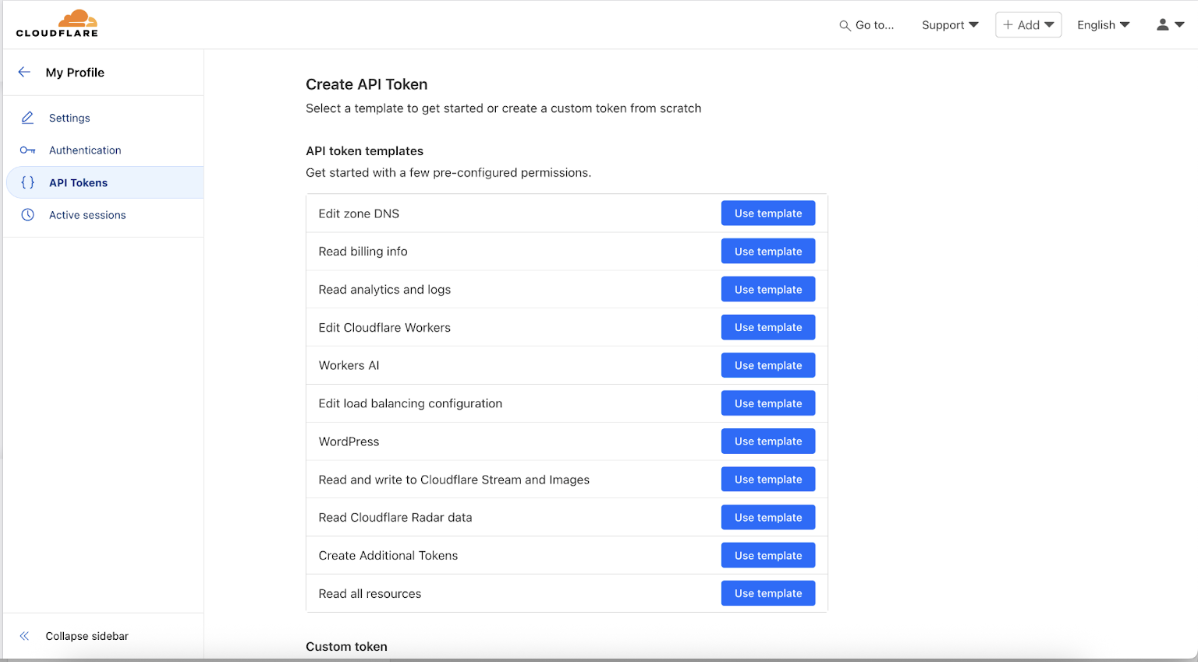Click the Go to... search icon
This screenshot has height=662, width=1198.
tap(845, 24)
